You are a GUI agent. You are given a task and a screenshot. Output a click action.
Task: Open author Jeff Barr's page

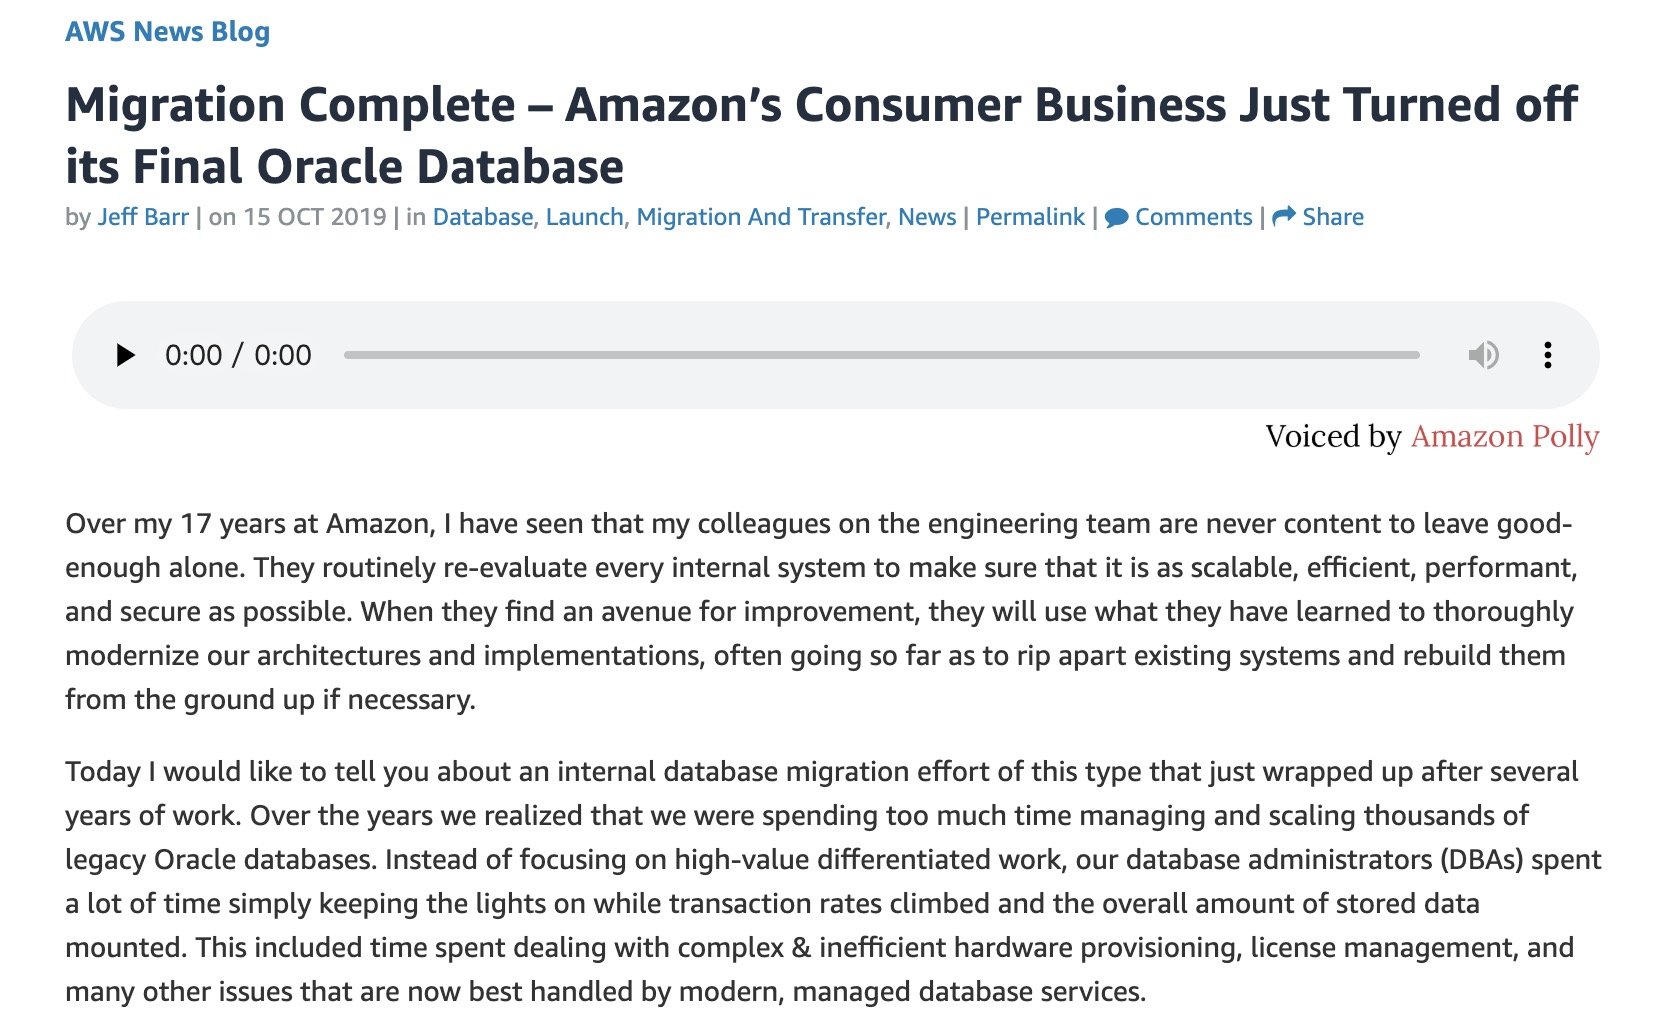(143, 217)
